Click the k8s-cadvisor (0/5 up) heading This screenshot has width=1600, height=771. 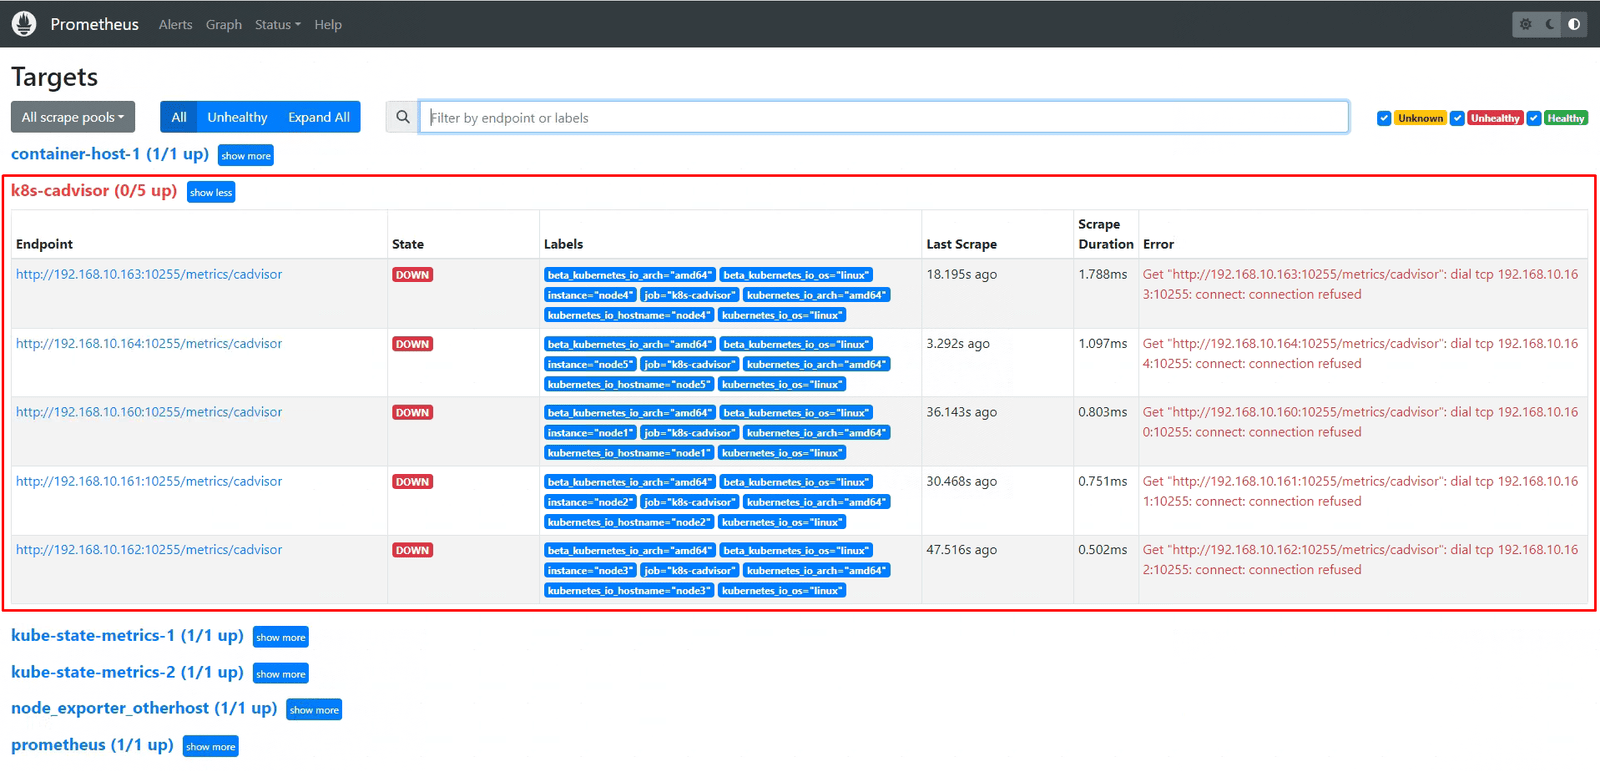(x=94, y=191)
